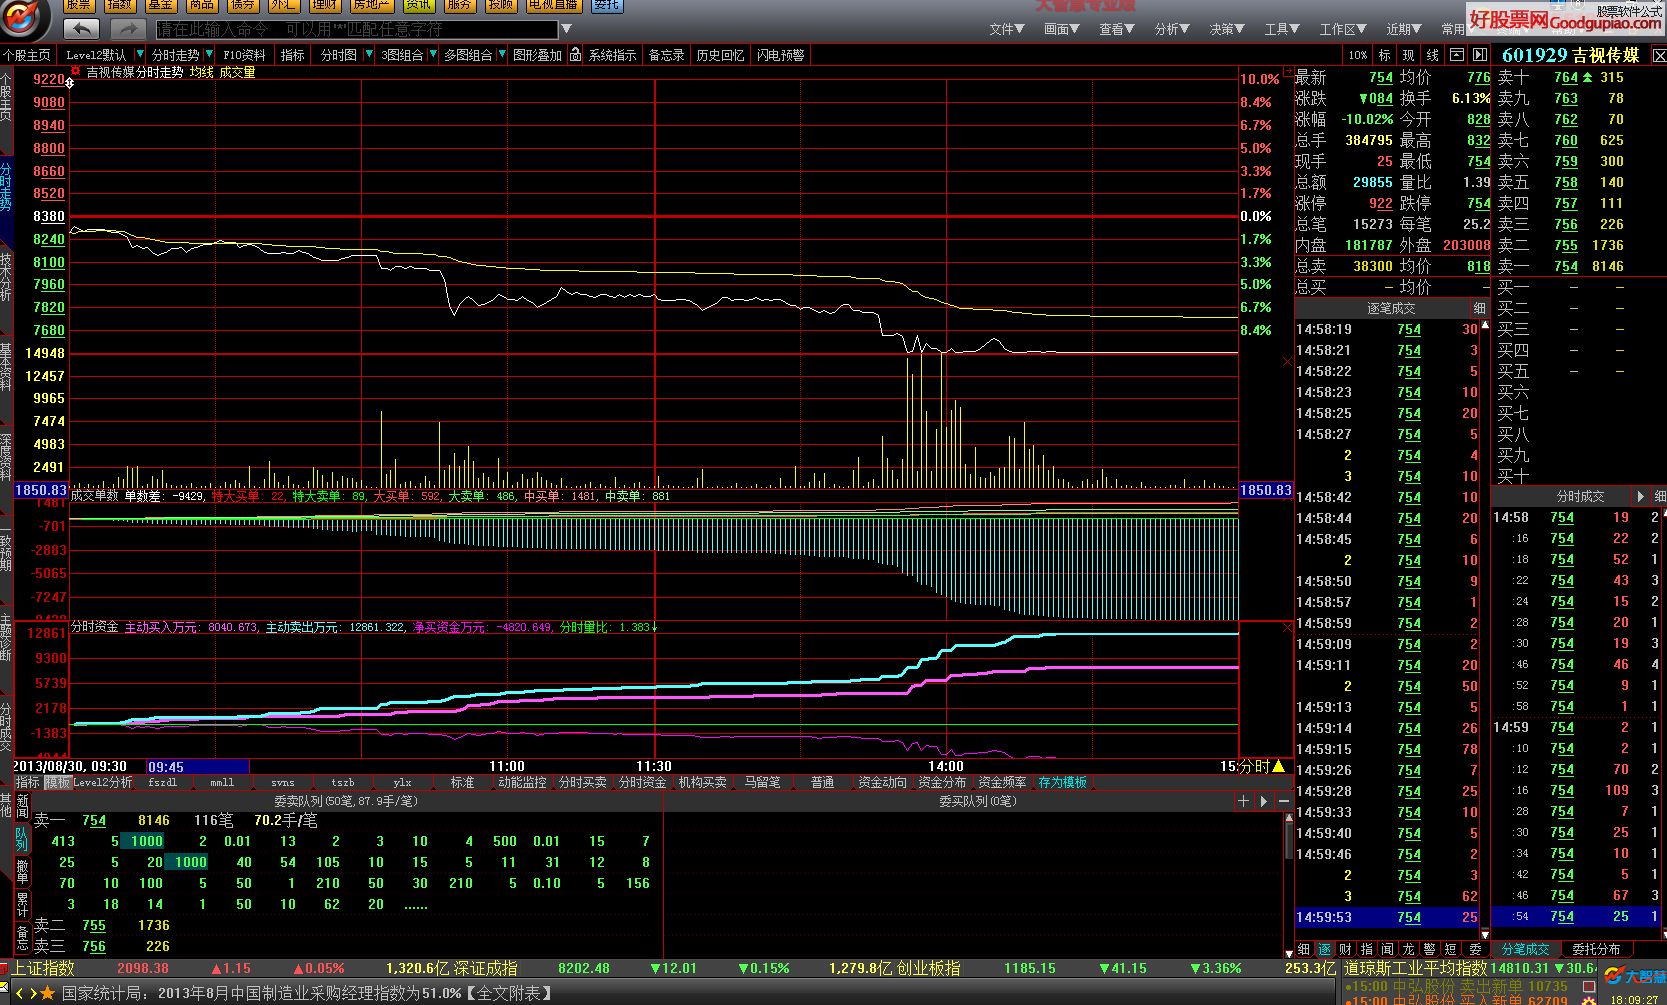Click the 【全文附表】 news link

(x=509, y=993)
